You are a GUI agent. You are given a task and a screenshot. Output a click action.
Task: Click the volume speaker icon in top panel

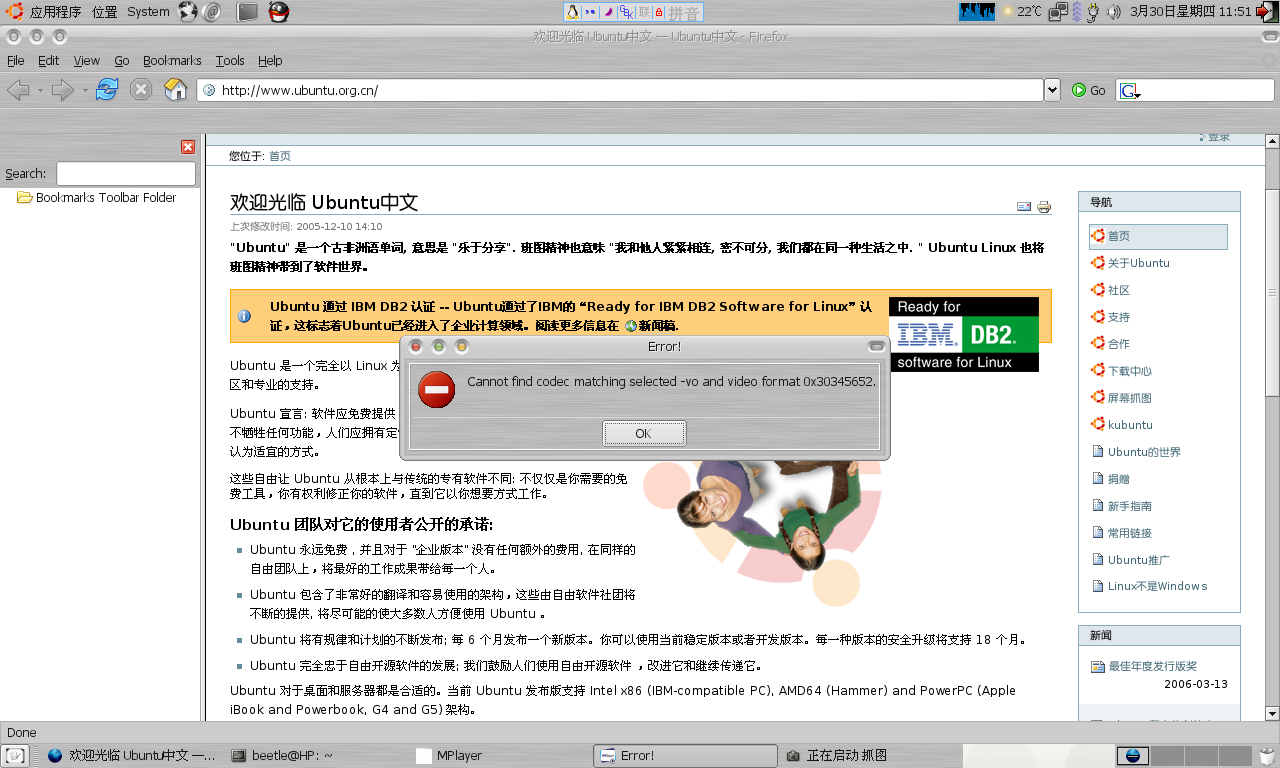pyautogui.click(x=1113, y=12)
